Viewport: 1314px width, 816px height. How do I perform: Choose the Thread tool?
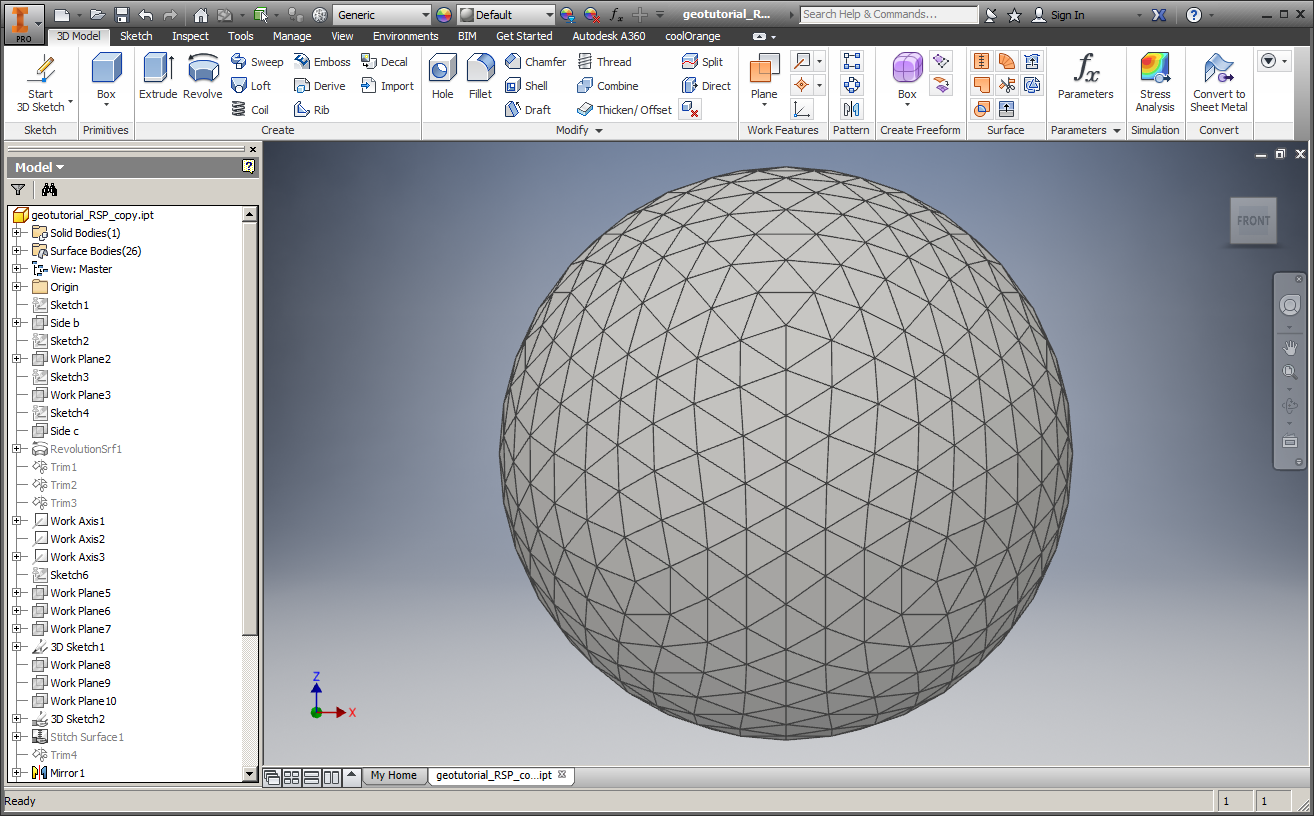click(604, 62)
